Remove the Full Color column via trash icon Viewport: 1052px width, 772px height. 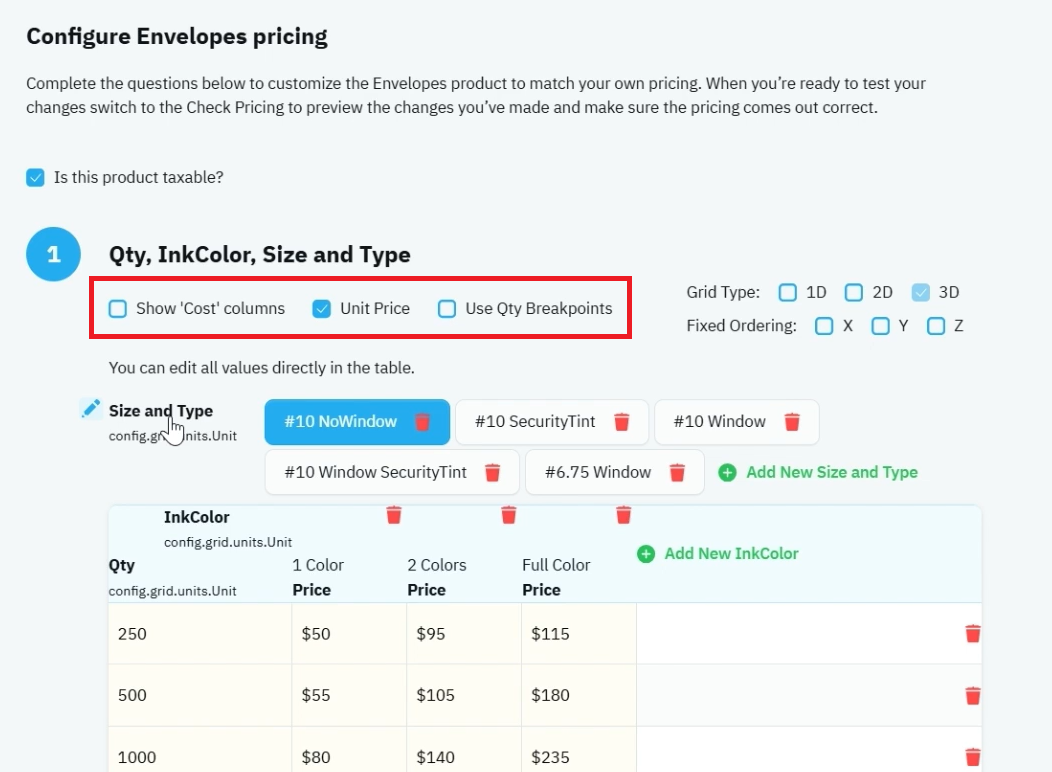click(x=623, y=515)
